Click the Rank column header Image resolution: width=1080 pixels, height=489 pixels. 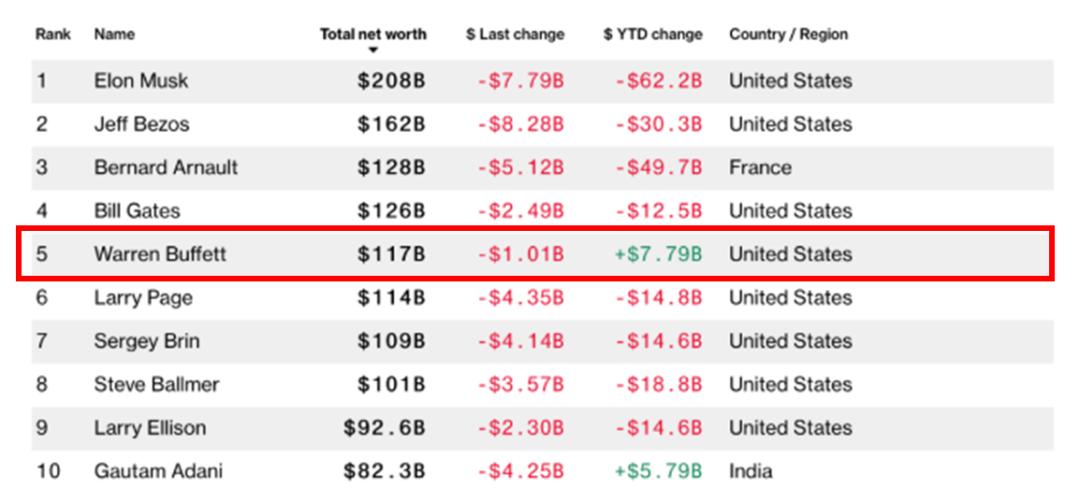53,34
